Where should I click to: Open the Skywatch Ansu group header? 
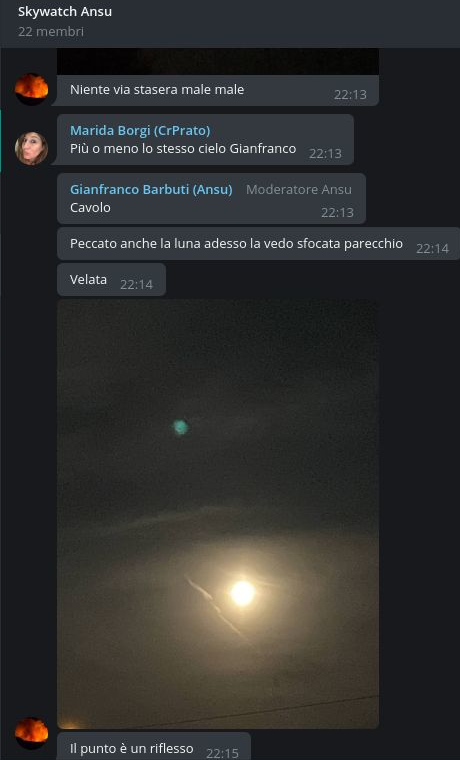coord(65,12)
